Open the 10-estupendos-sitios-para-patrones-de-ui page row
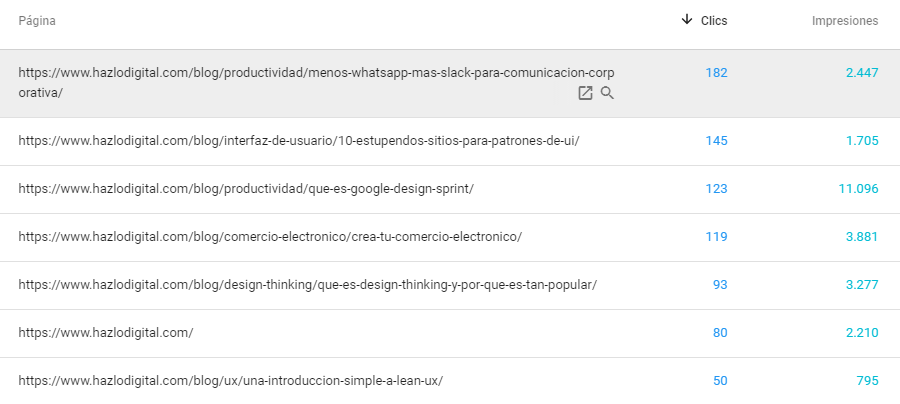Screen dimensions: 900x404 point(299,141)
